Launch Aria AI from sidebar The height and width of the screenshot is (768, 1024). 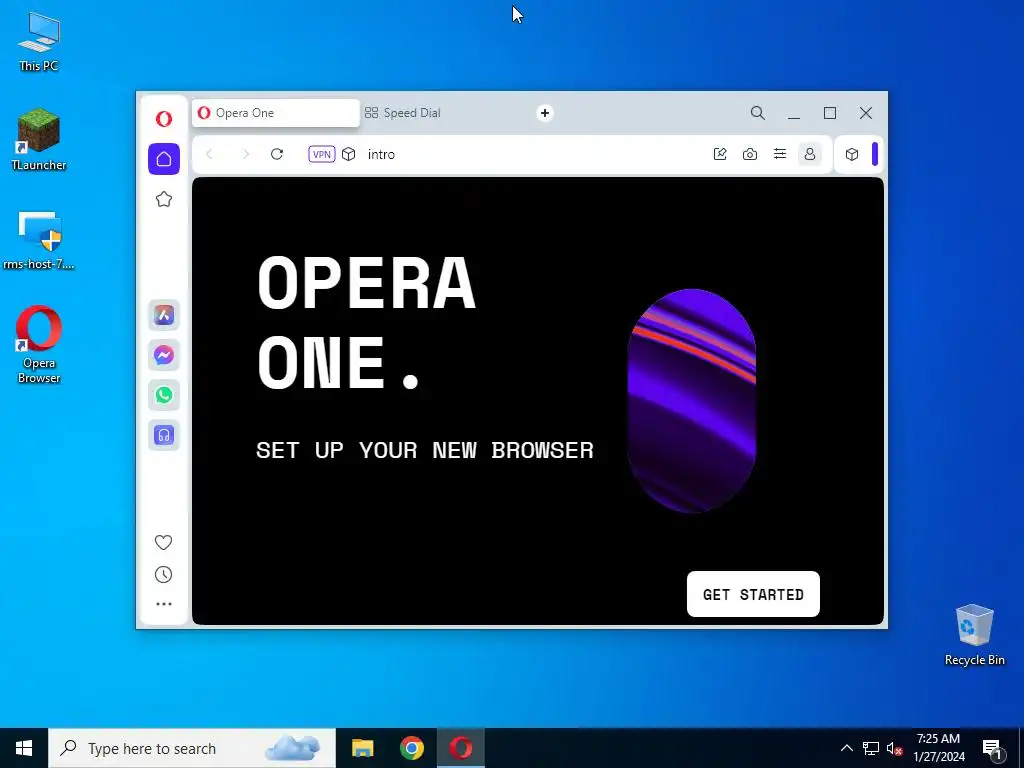point(164,315)
